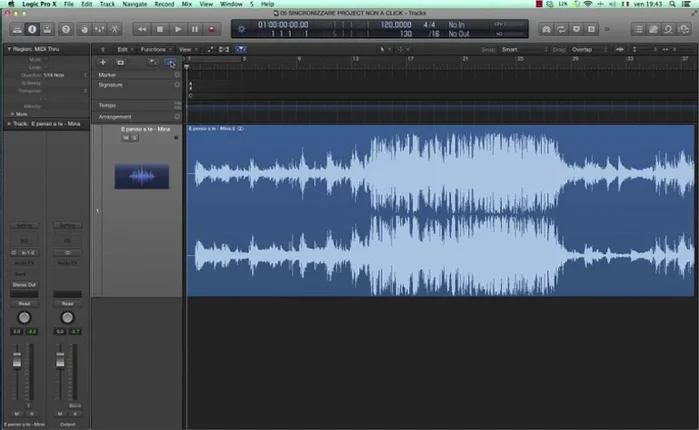Mute the E penso a te track header

point(126,138)
